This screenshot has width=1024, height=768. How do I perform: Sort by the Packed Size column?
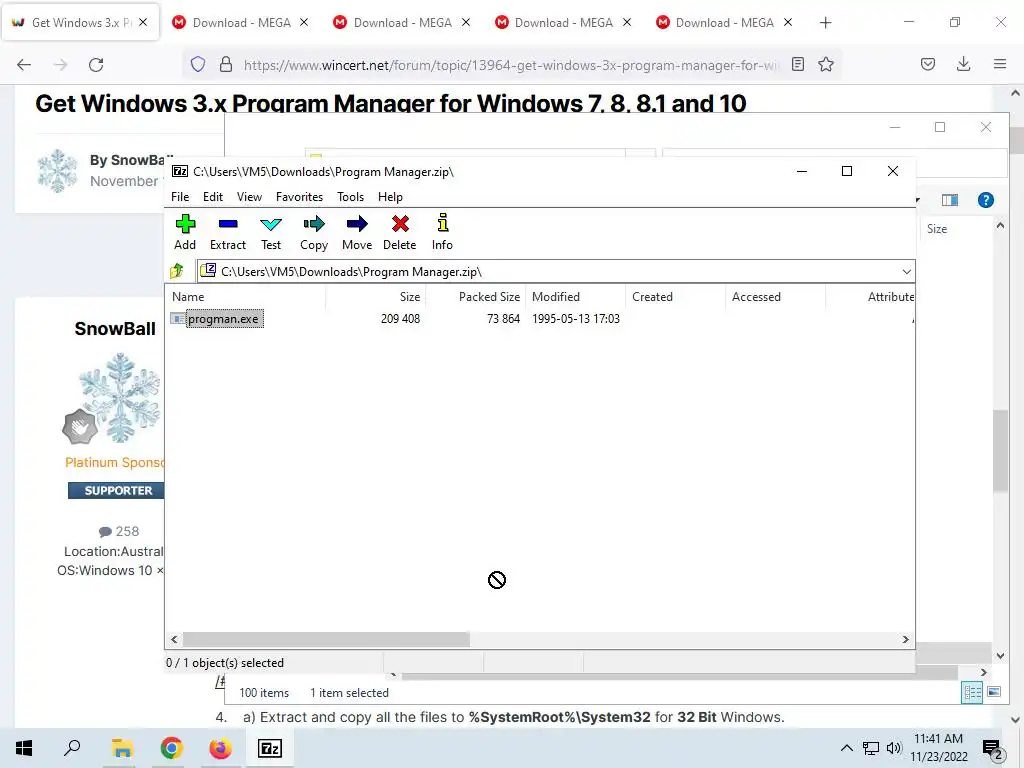pos(475,296)
